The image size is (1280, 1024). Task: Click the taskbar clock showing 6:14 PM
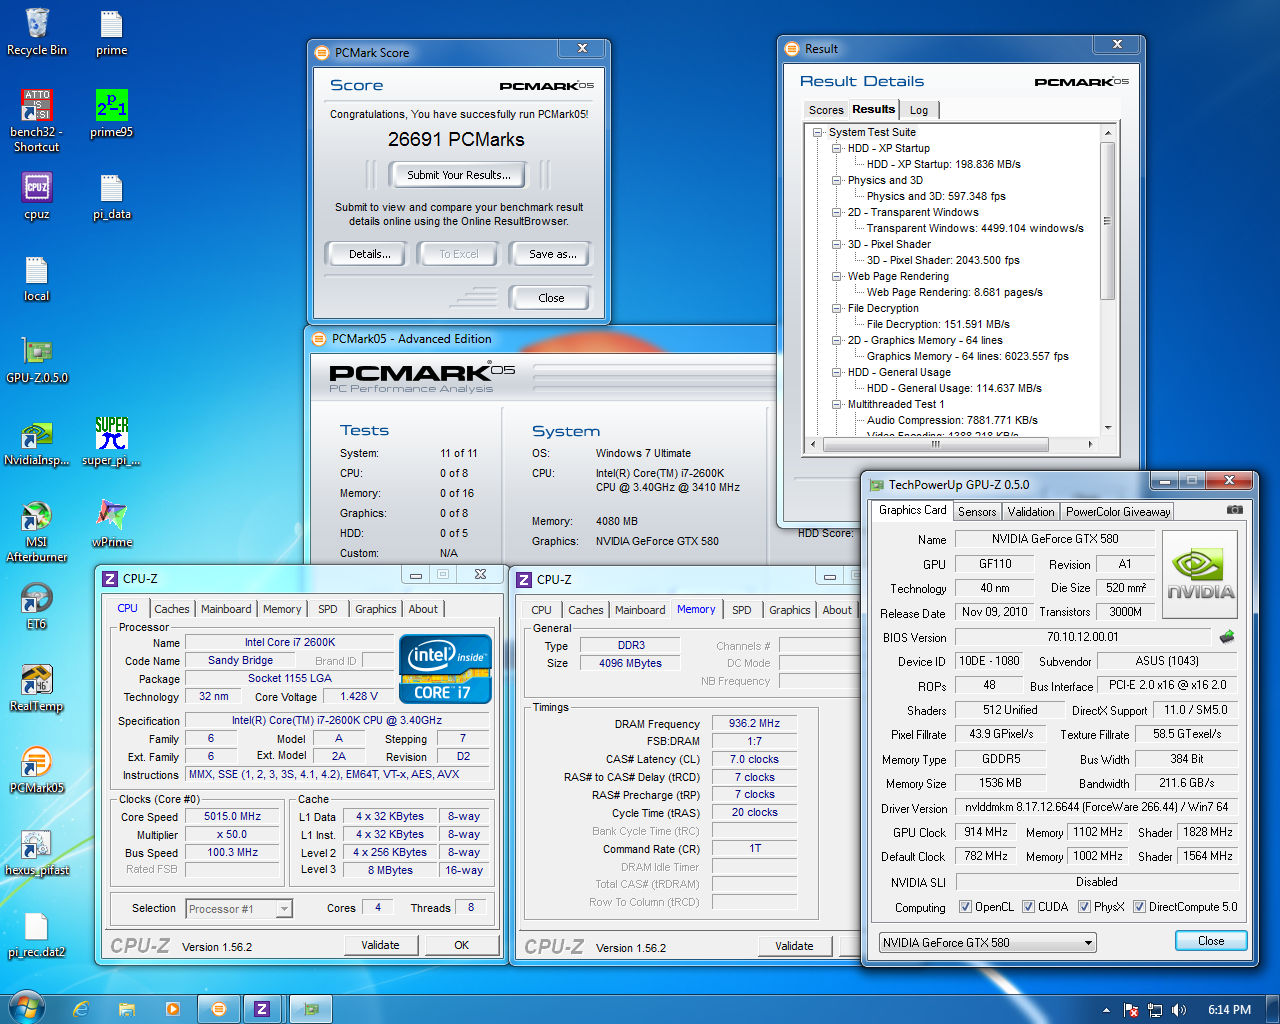(1229, 1010)
